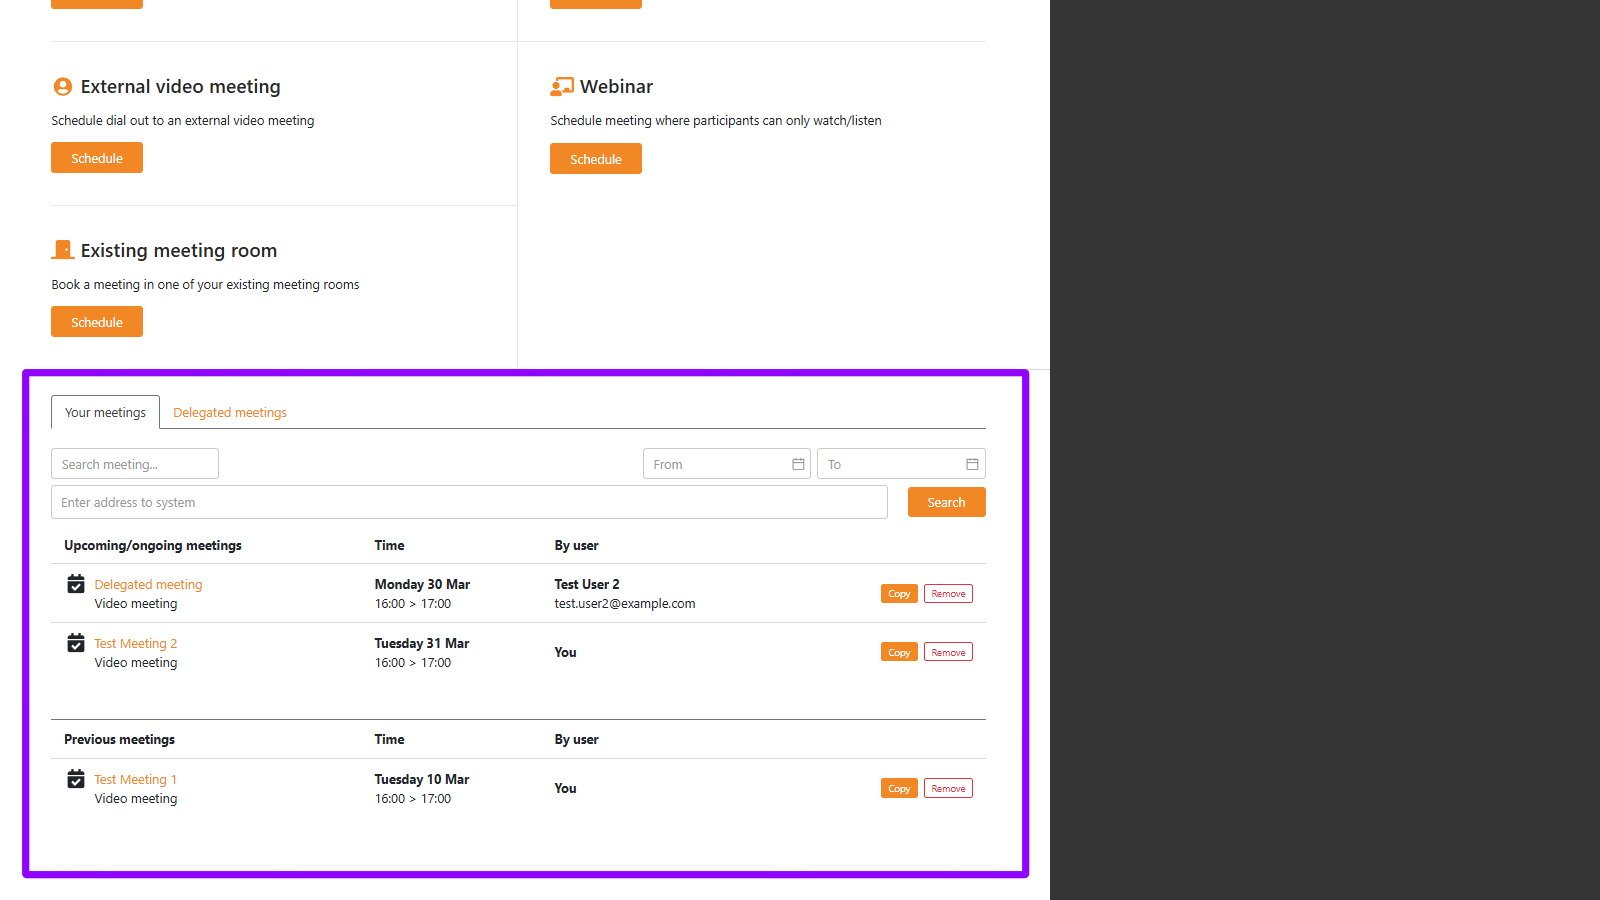Click calendar icon beside Test Meeting 1
The image size is (1600, 900).
pyautogui.click(x=76, y=779)
